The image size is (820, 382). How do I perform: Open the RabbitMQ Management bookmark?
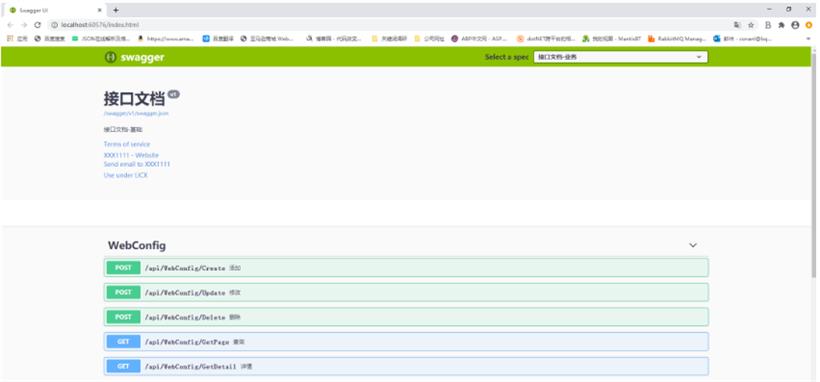tap(677, 39)
